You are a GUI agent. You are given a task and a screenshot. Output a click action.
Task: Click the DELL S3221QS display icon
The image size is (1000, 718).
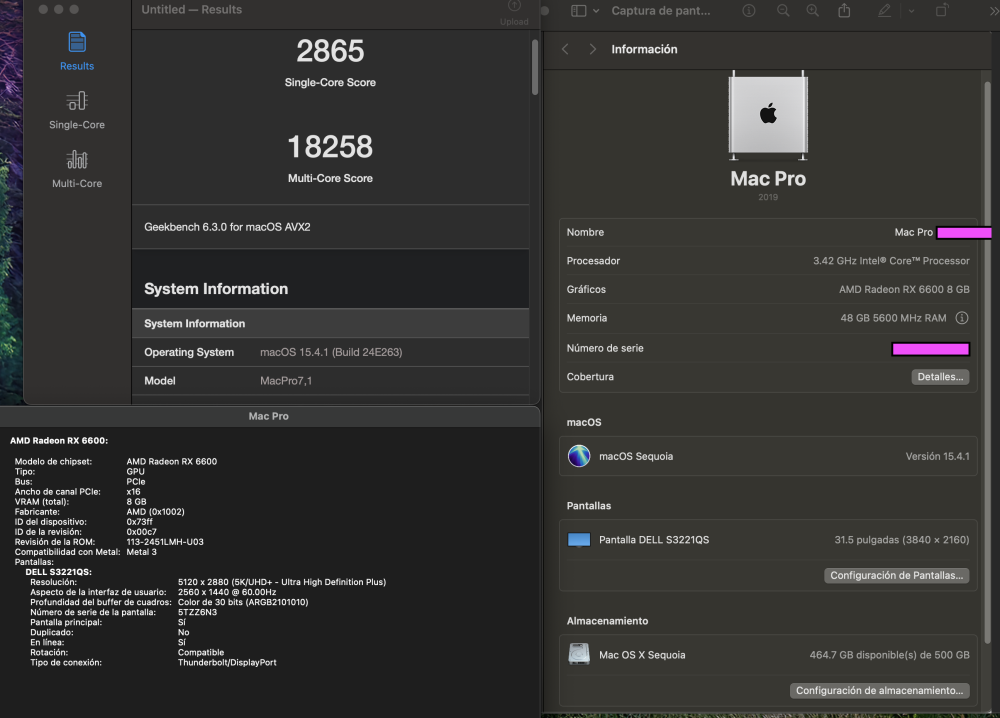(579, 540)
